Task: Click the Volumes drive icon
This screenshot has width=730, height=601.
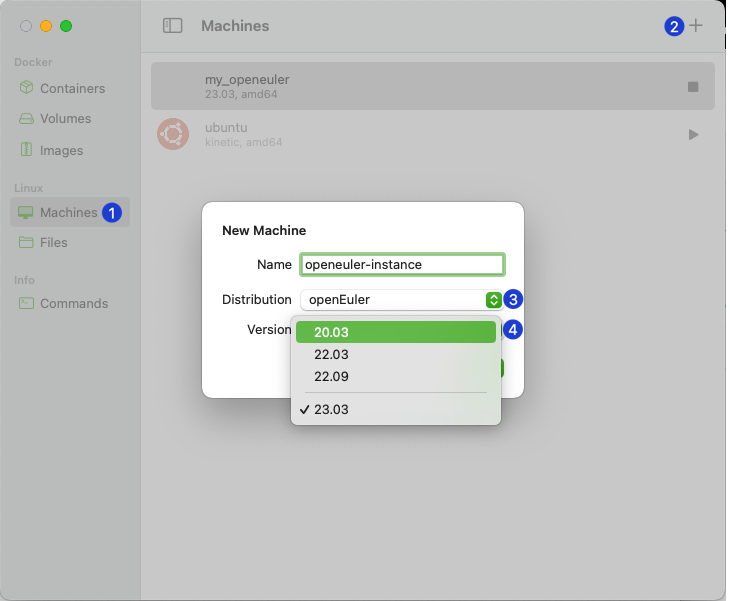Action: click(26, 118)
